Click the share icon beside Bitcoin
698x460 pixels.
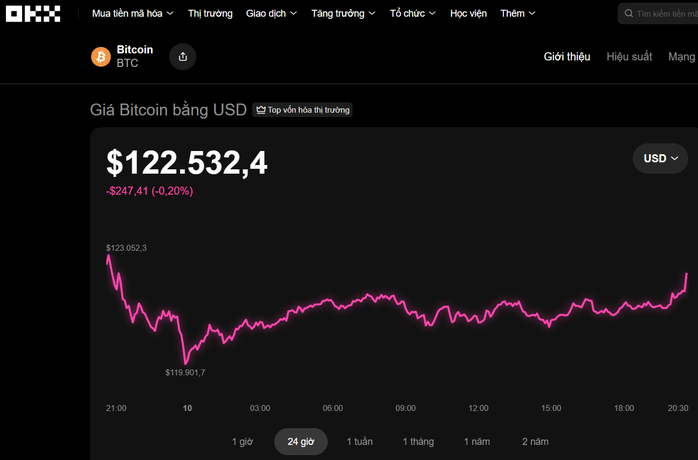click(x=182, y=57)
